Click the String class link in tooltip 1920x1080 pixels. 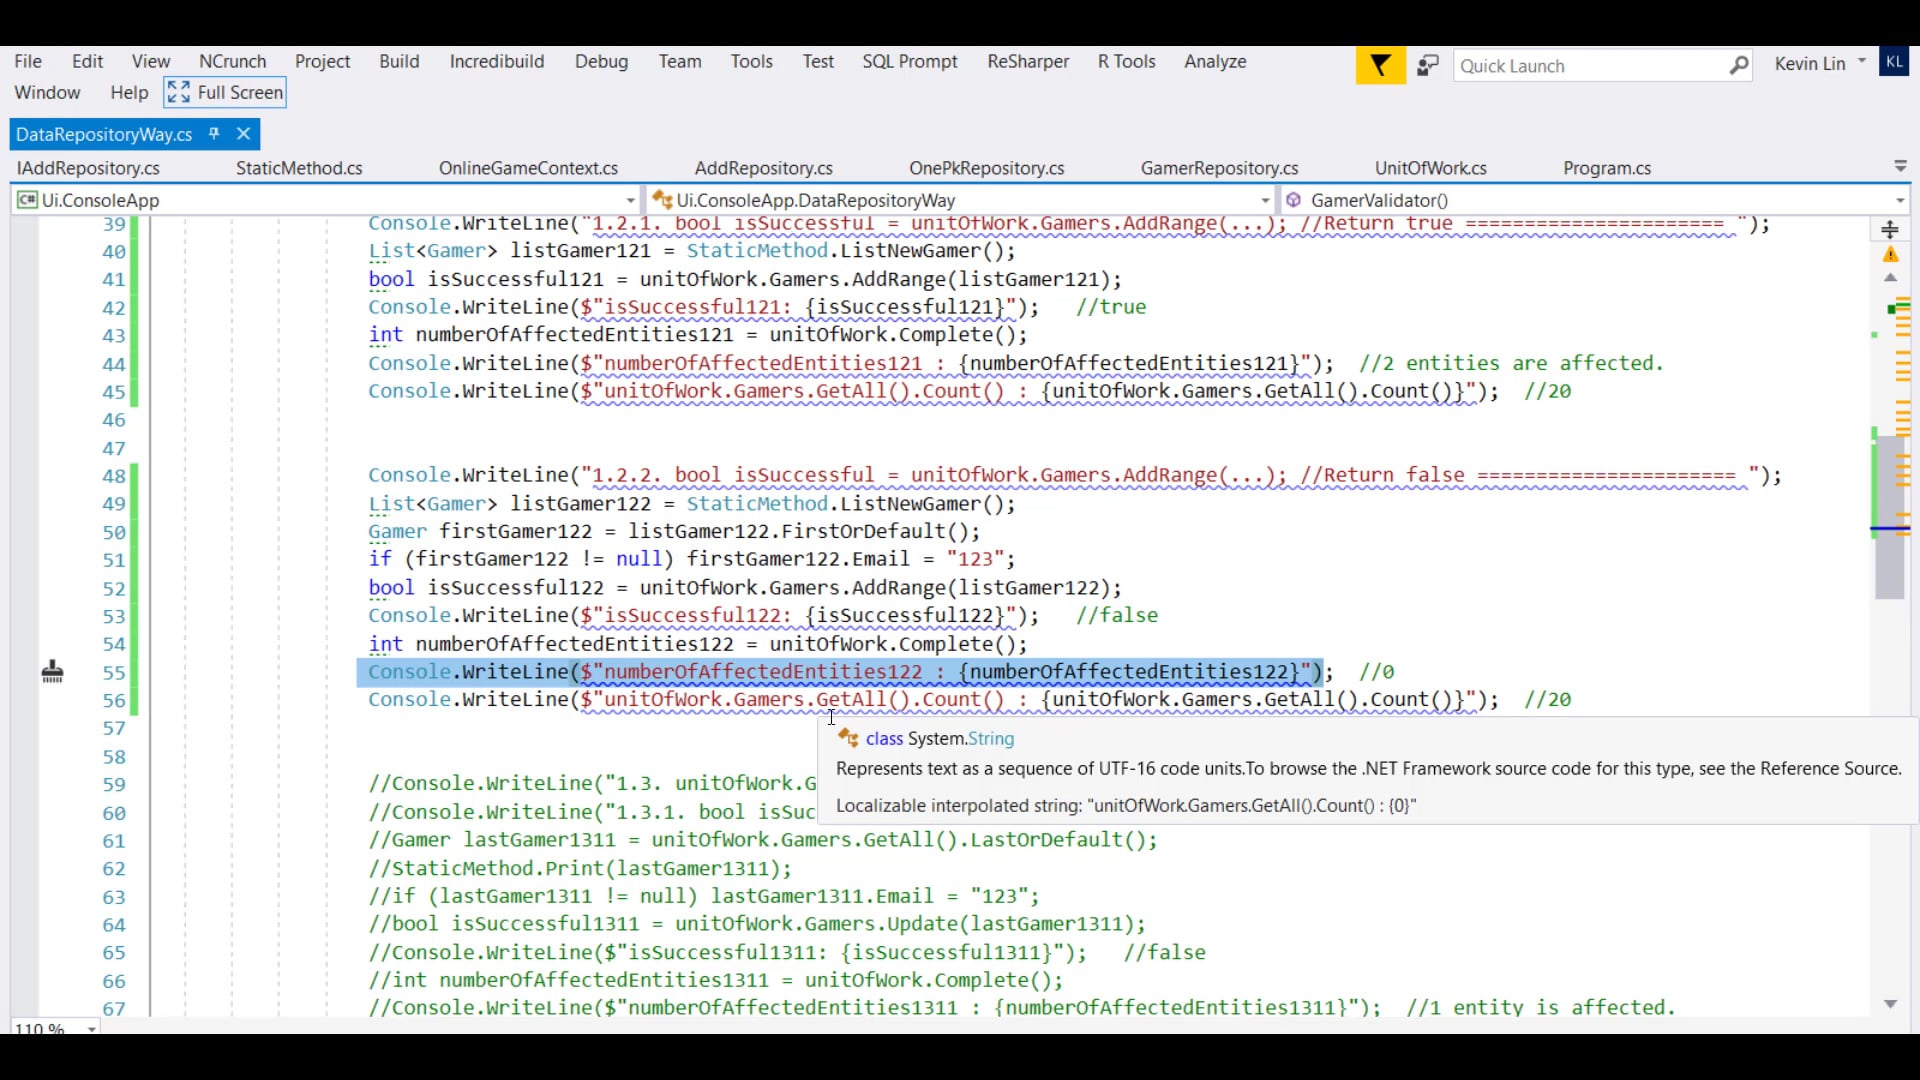click(x=990, y=739)
